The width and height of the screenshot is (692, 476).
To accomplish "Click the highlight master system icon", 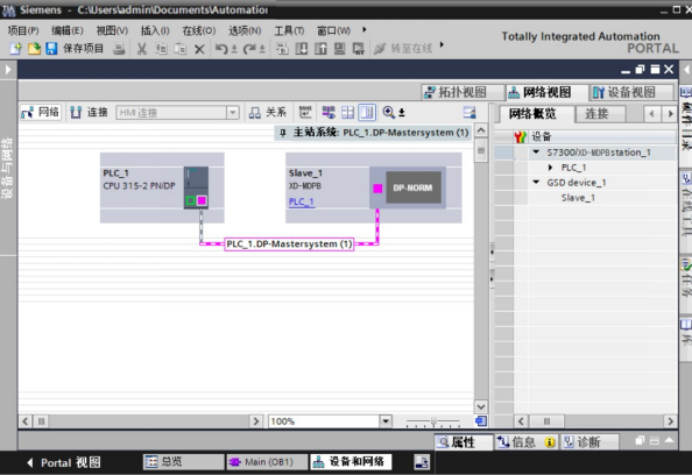I will point(328,112).
